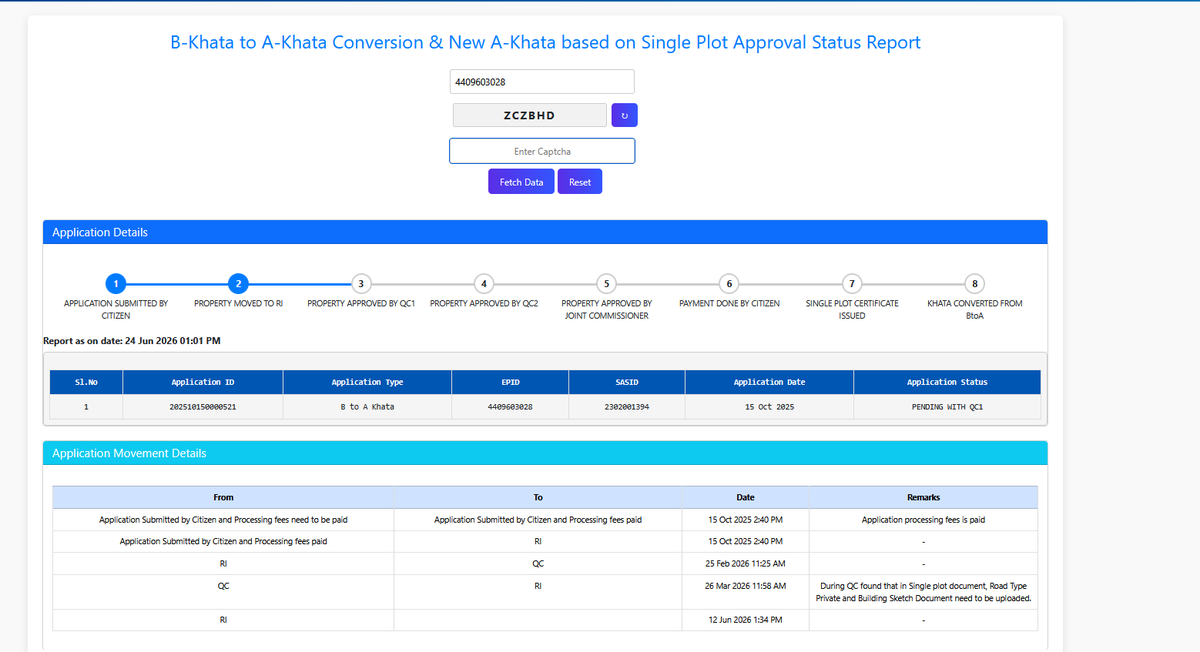Click the EPID number input field
The width and height of the screenshot is (1200, 652).
pyautogui.click(x=542, y=82)
